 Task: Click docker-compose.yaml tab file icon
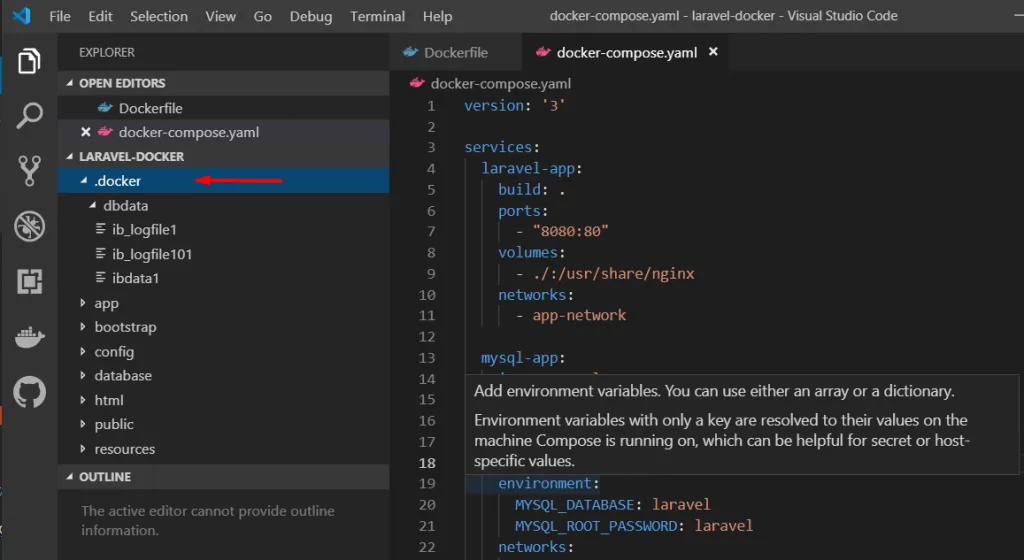[543, 52]
